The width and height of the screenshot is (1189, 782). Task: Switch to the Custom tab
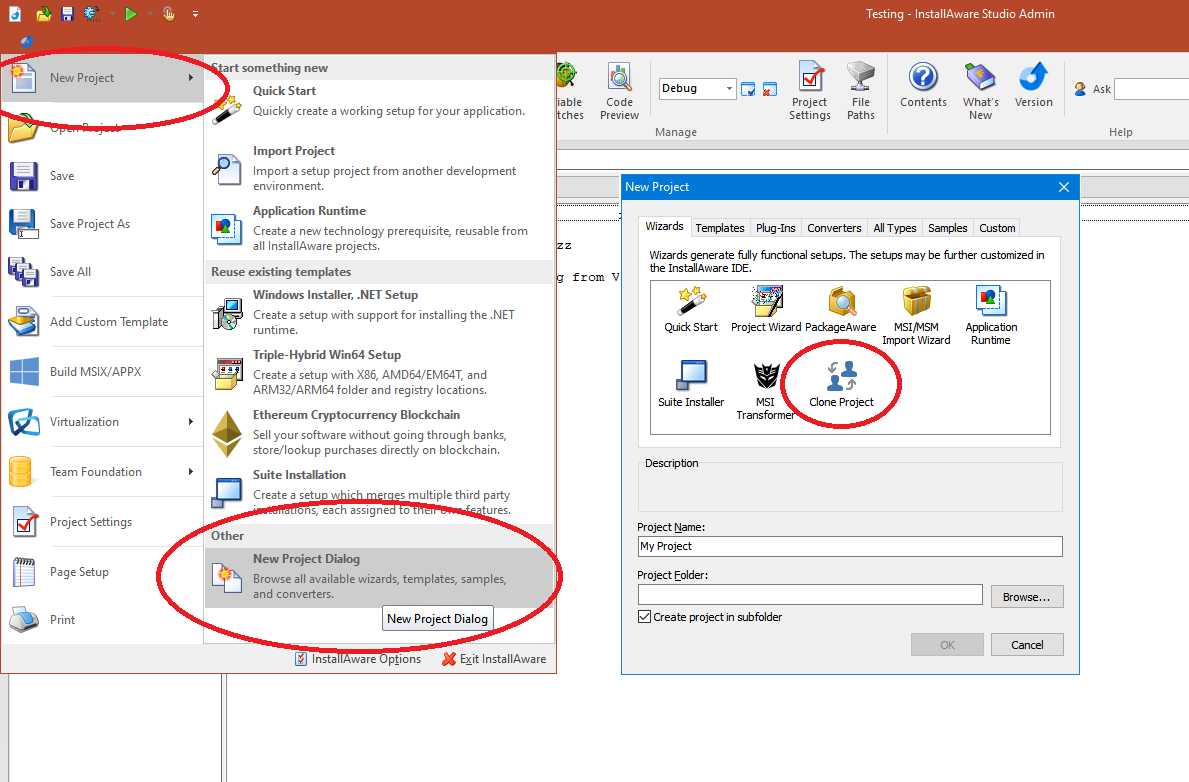(997, 228)
